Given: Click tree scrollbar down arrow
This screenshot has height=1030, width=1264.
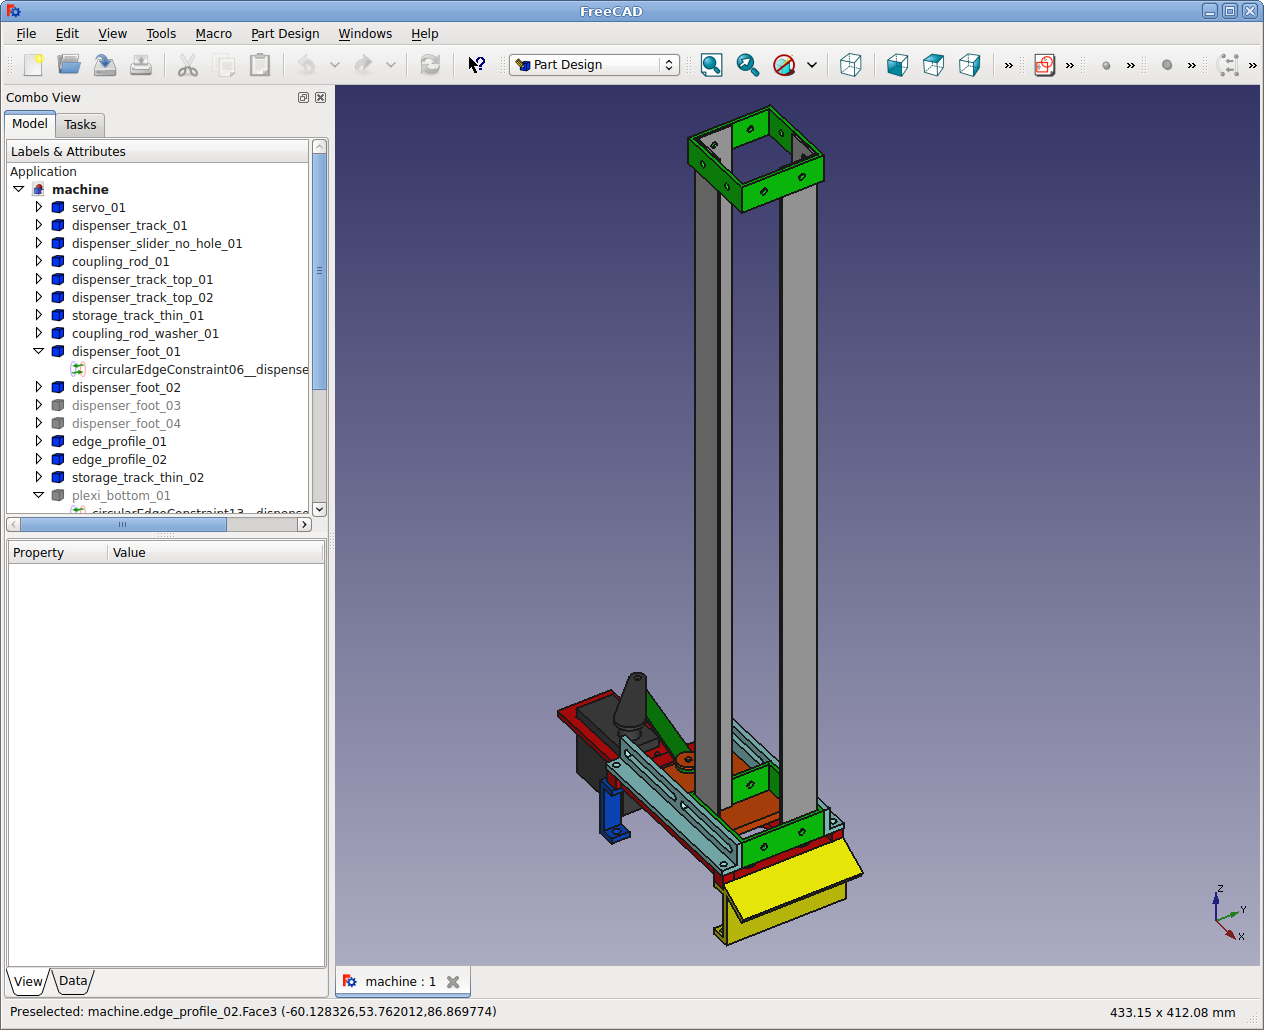Looking at the screenshot, I should pos(319,509).
